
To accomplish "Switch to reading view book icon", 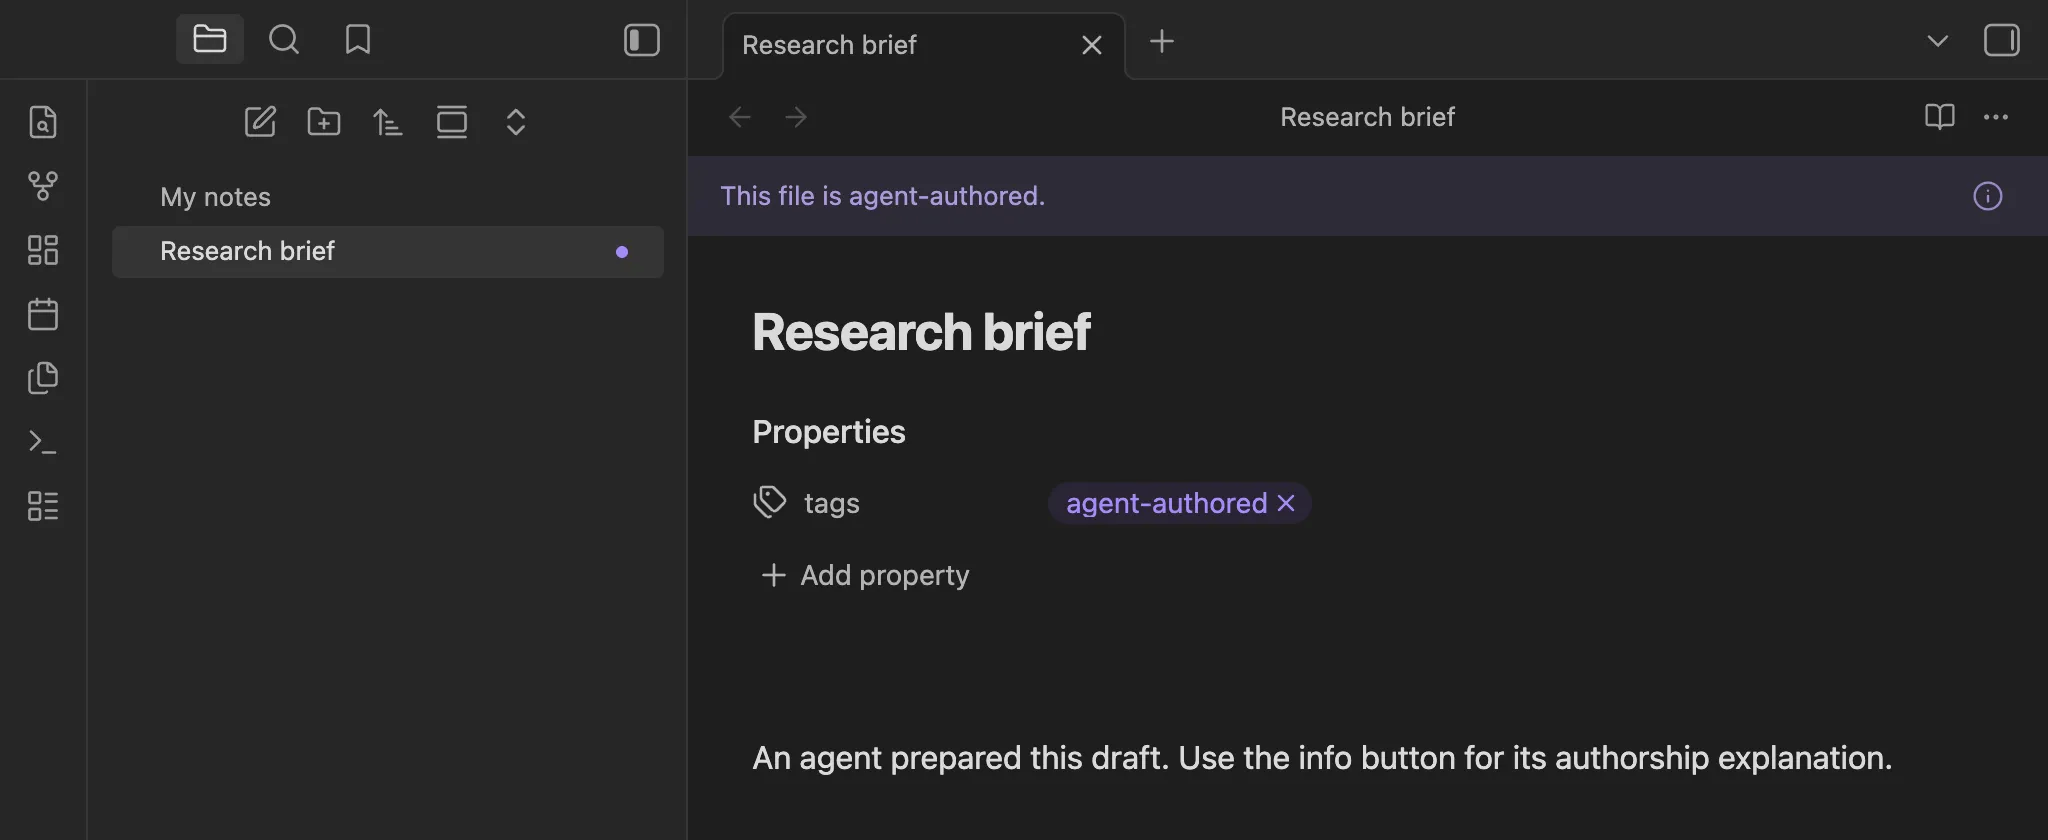I will tap(1940, 117).
